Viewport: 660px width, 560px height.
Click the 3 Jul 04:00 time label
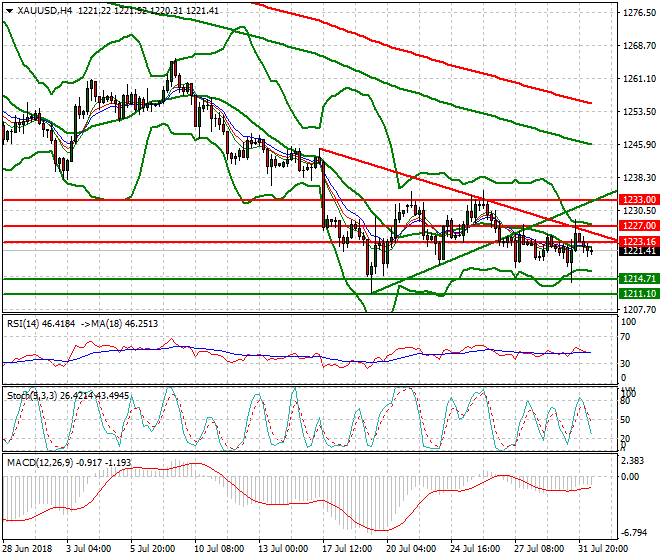tap(89, 549)
